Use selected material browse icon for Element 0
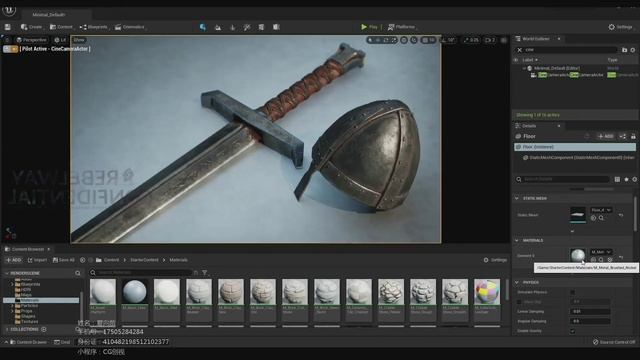The image size is (640, 360). (x=593, y=260)
